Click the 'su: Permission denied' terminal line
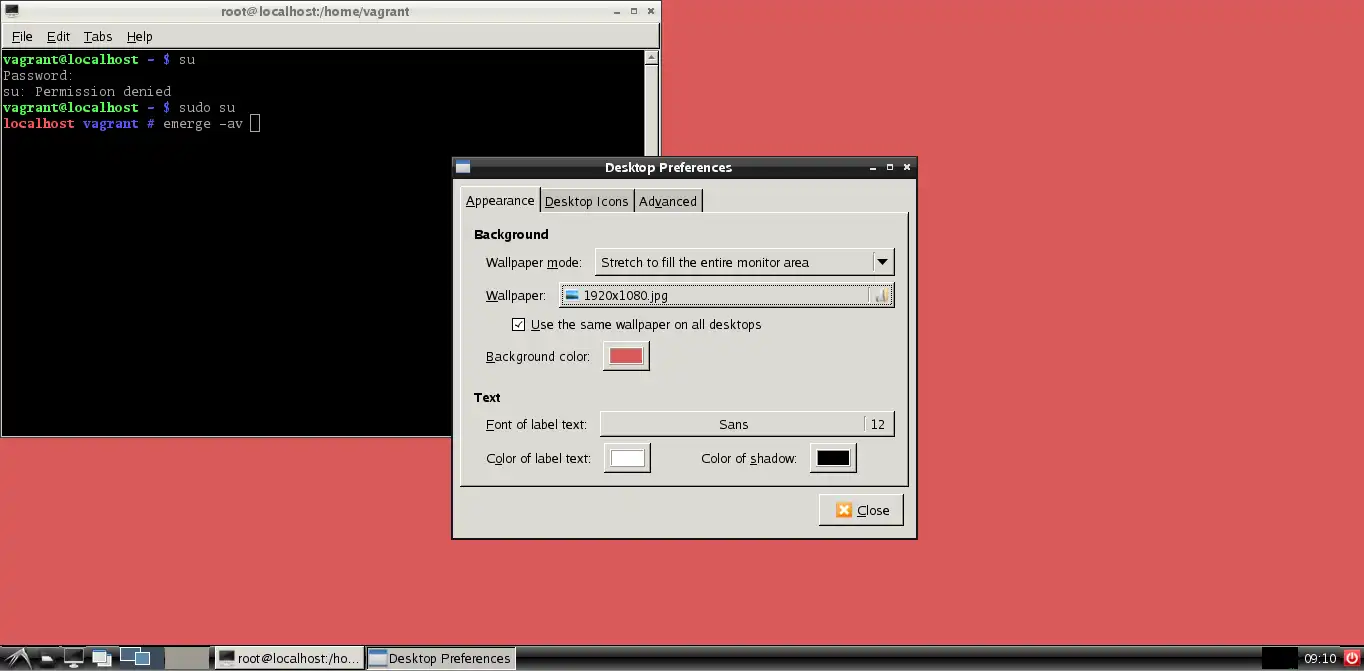1364x671 pixels. click(x=87, y=91)
